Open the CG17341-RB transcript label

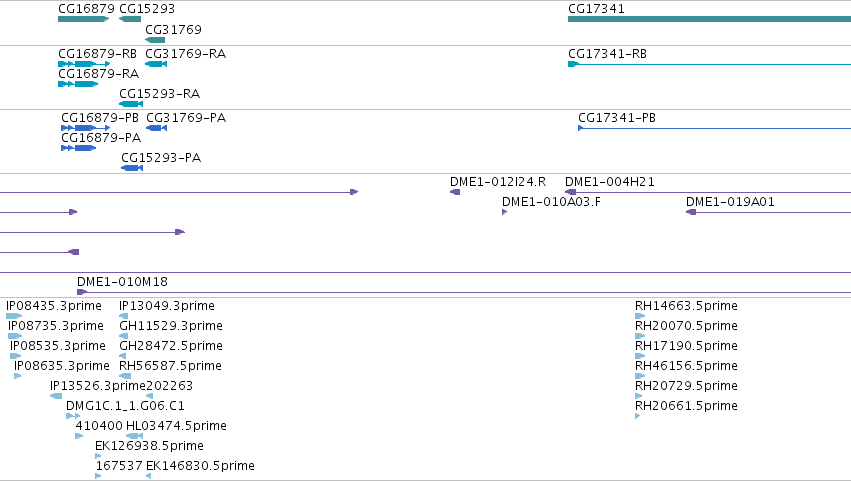coord(607,54)
